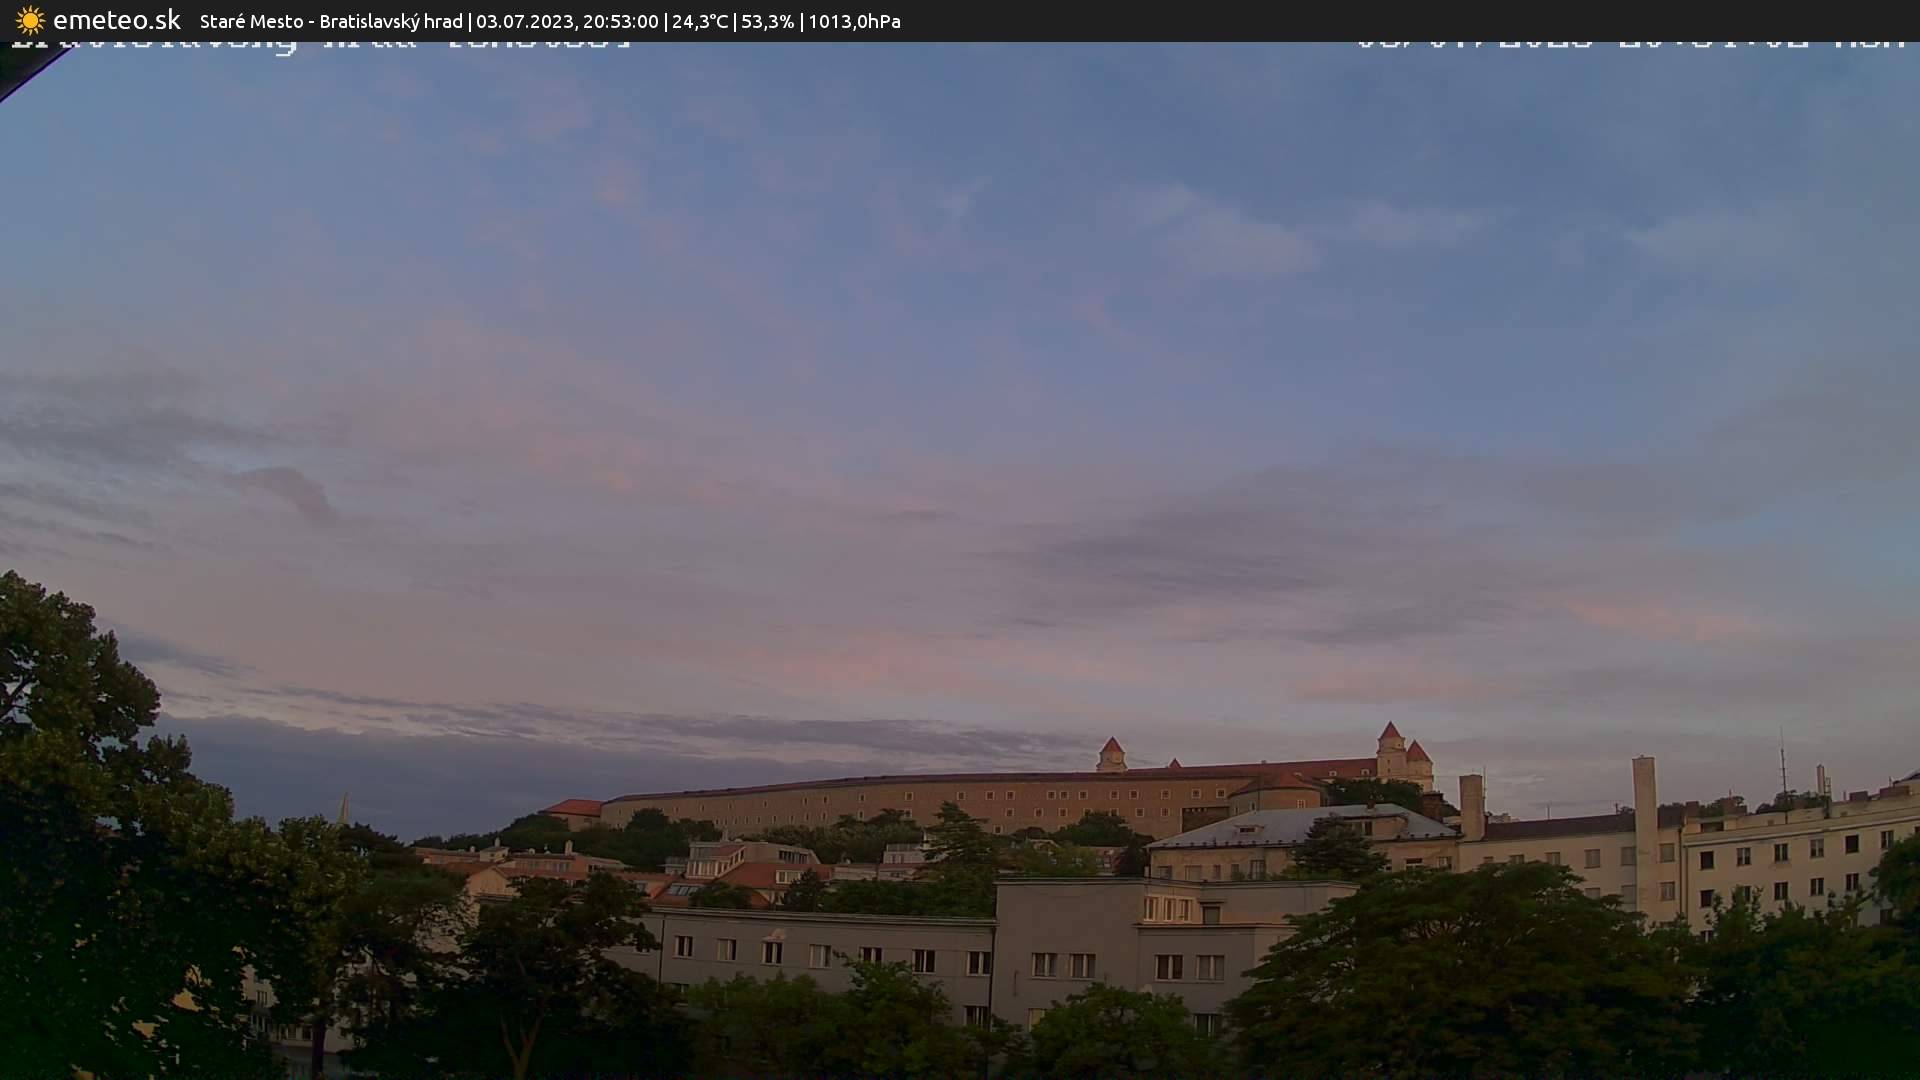
Task: Select the 53,3% humidity reading
Action: (x=767, y=21)
